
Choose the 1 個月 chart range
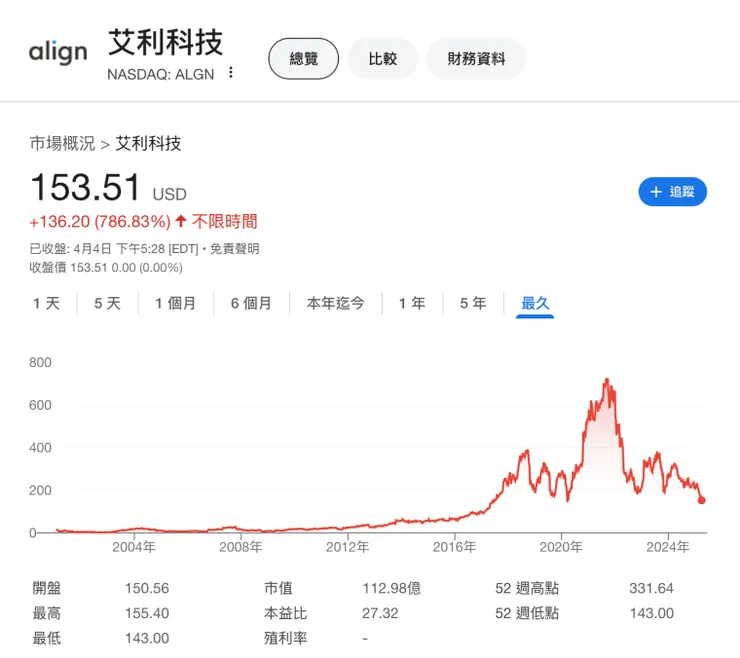(176, 303)
